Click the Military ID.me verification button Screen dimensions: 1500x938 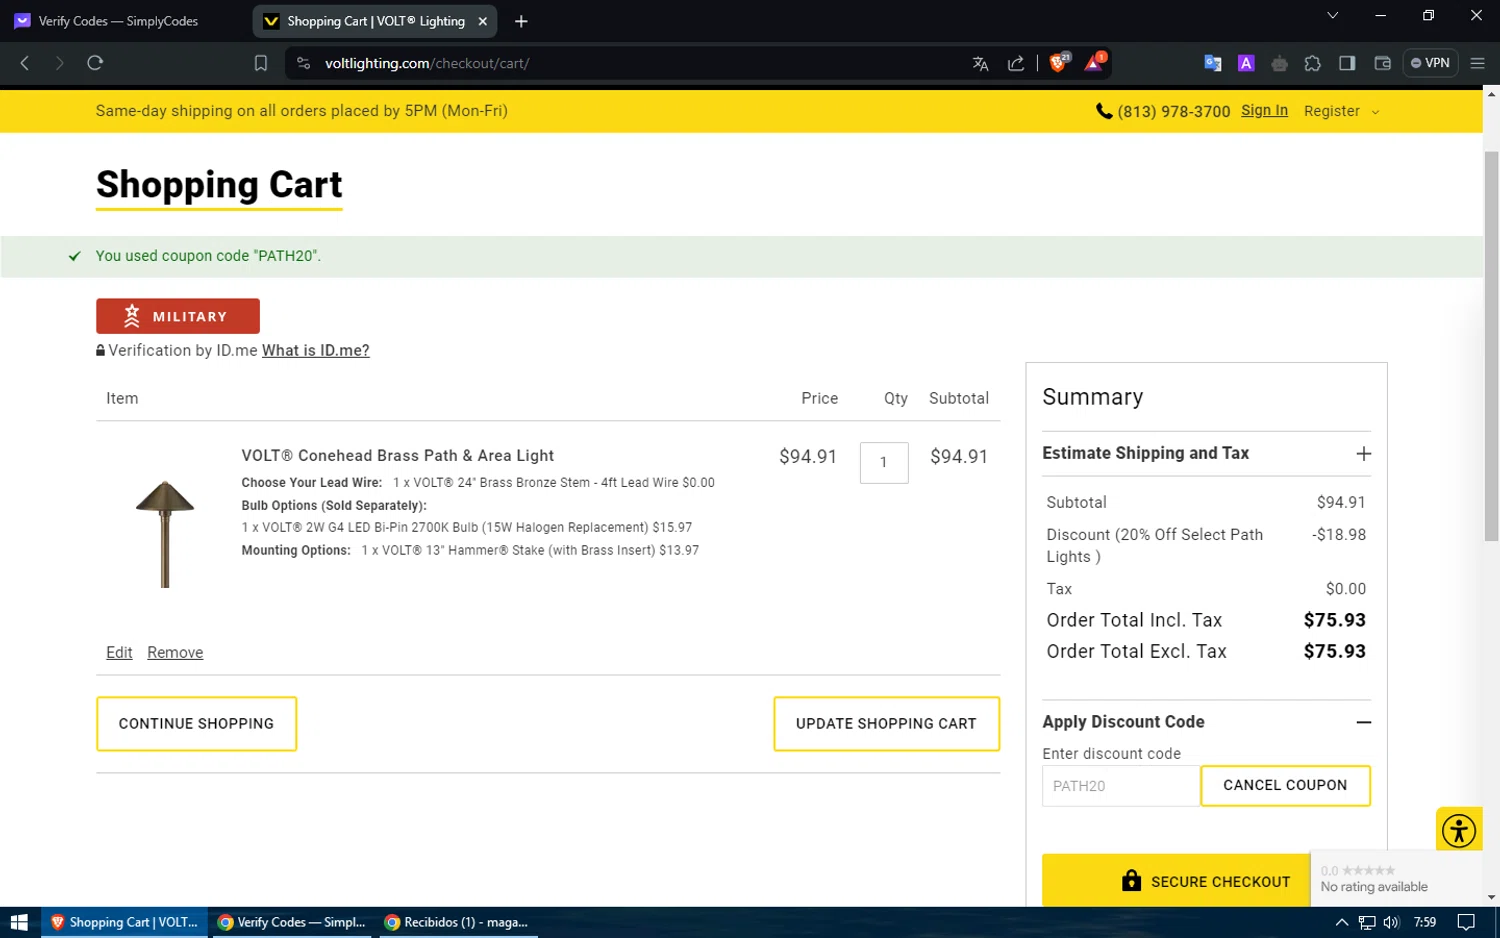178,316
